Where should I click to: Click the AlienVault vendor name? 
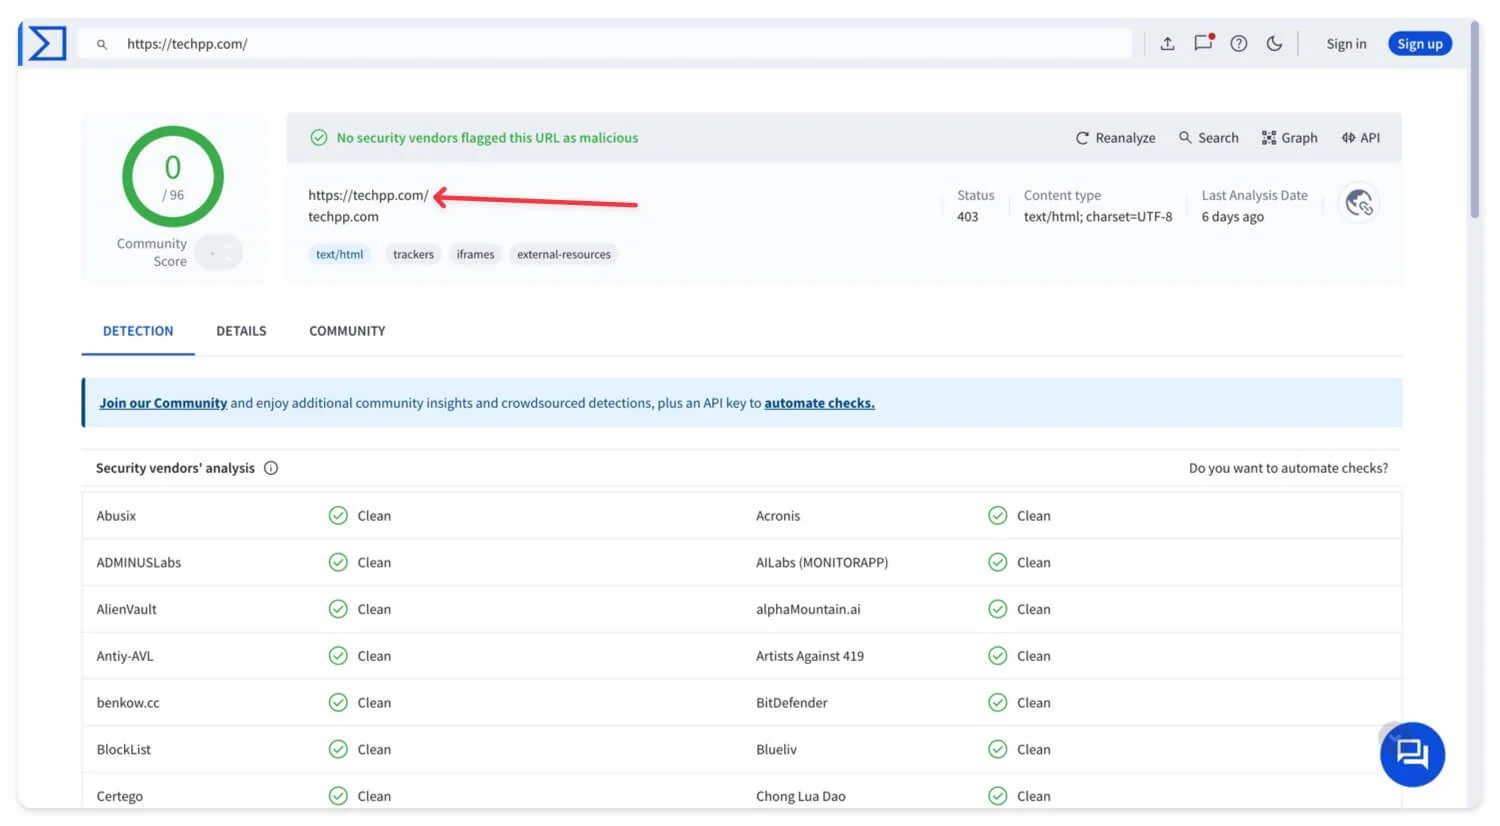click(x=126, y=609)
